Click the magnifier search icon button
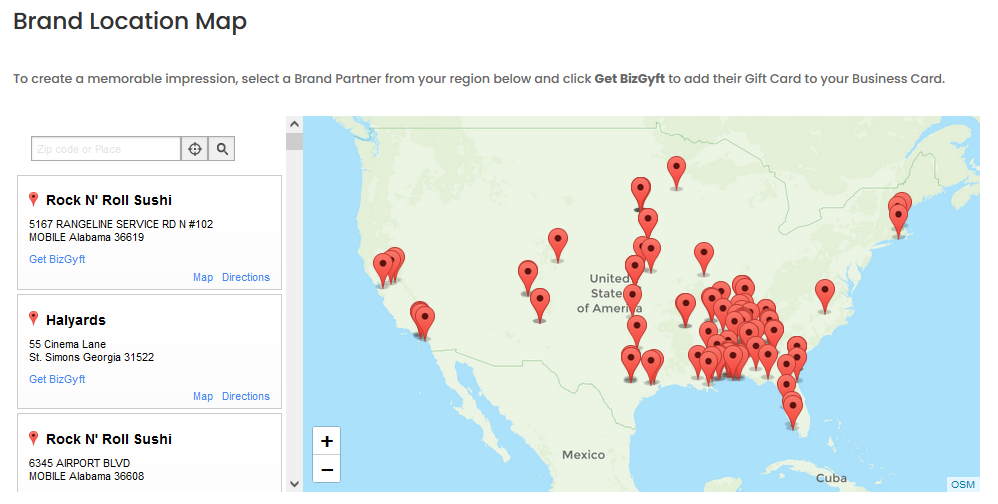998x504 pixels. pyautogui.click(x=222, y=149)
